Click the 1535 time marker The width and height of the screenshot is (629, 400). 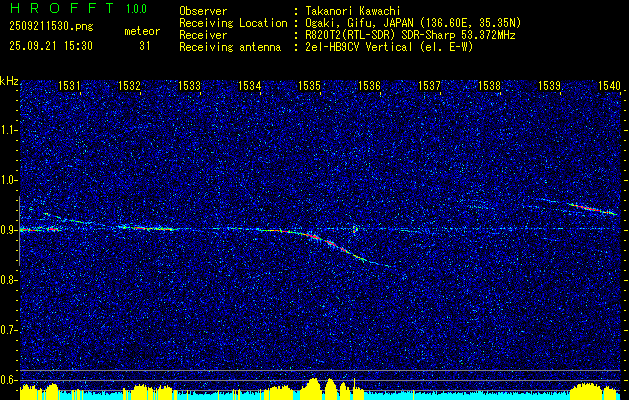click(x=309, y=86)
